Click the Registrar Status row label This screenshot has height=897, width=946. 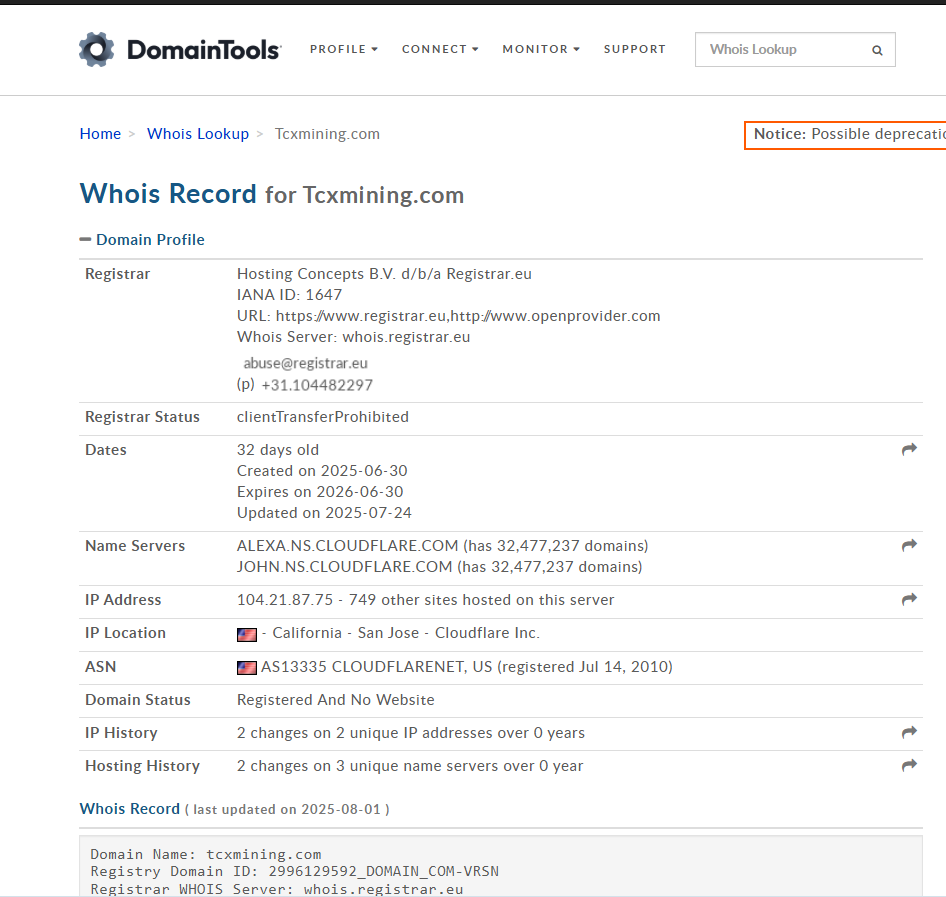142,417
